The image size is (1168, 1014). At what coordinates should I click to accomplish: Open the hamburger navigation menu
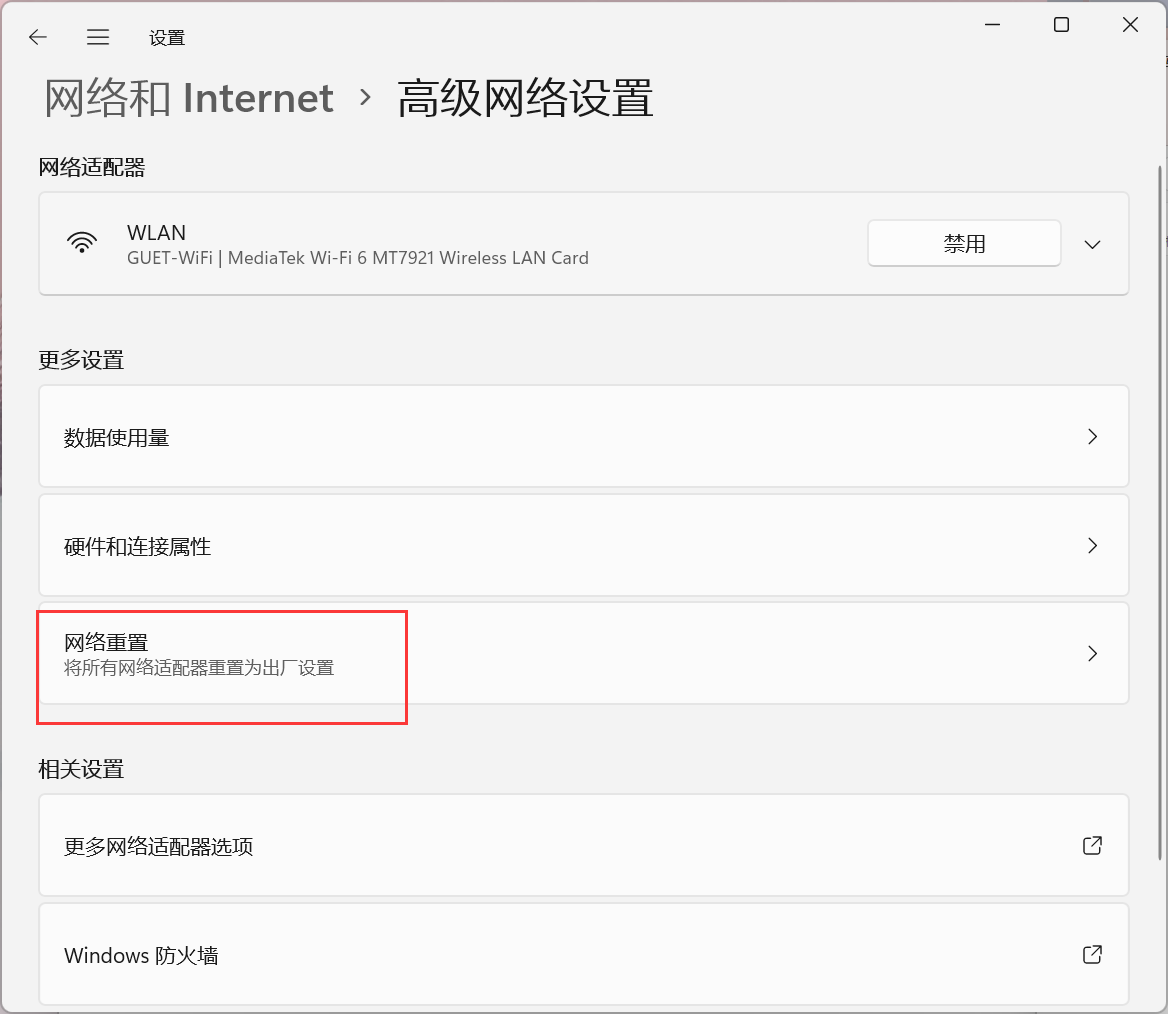98,37
